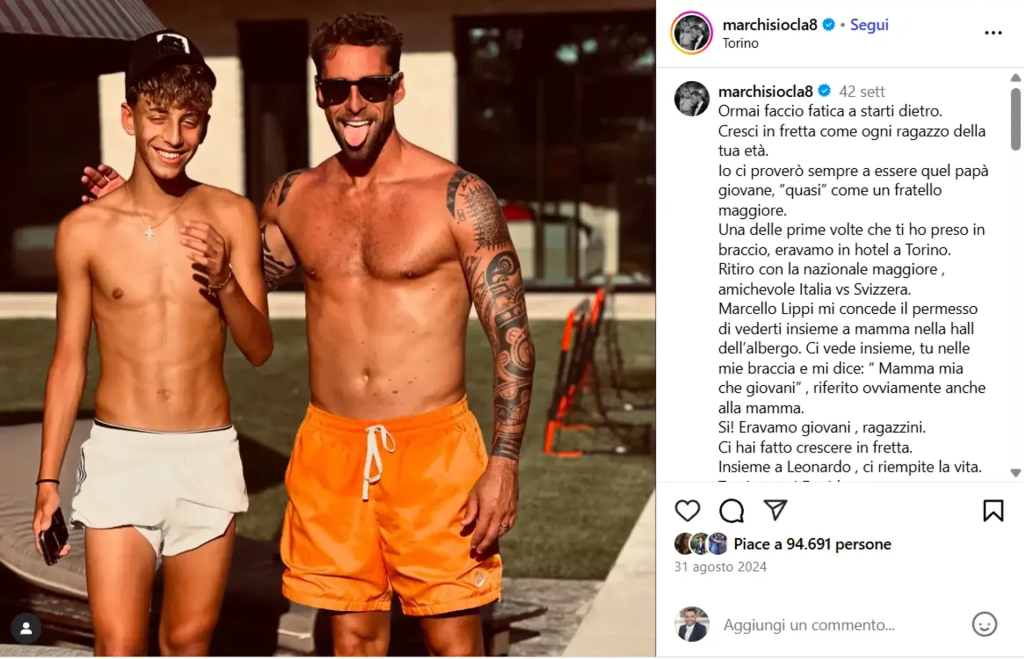Open marchisiocla8 profile from header username
This screenshot has width=1024, height=659.
click(769, 25)
